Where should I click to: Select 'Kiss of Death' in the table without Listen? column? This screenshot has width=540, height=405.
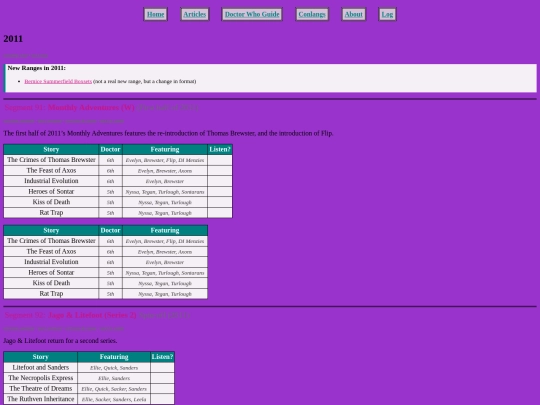[x=51, y=283]
